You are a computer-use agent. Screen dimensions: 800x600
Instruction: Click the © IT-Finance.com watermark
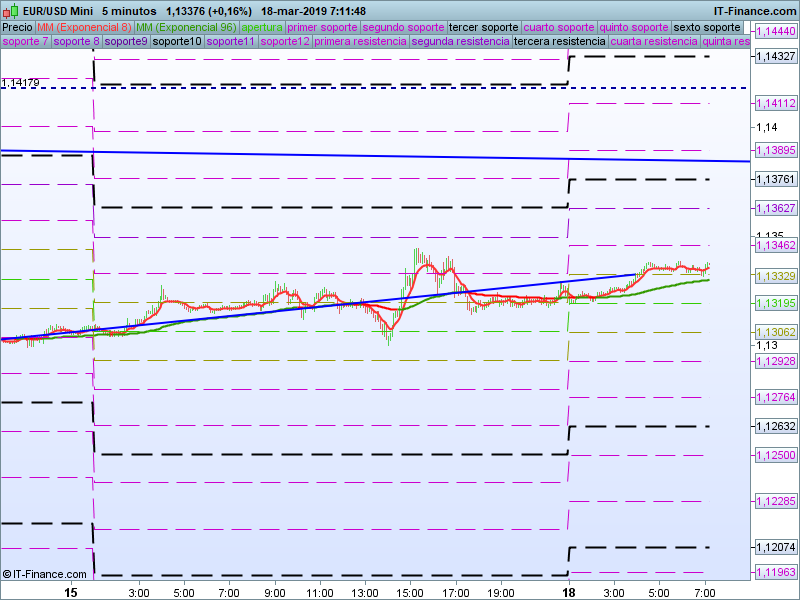pyautogui.click(x=45, y=574)
